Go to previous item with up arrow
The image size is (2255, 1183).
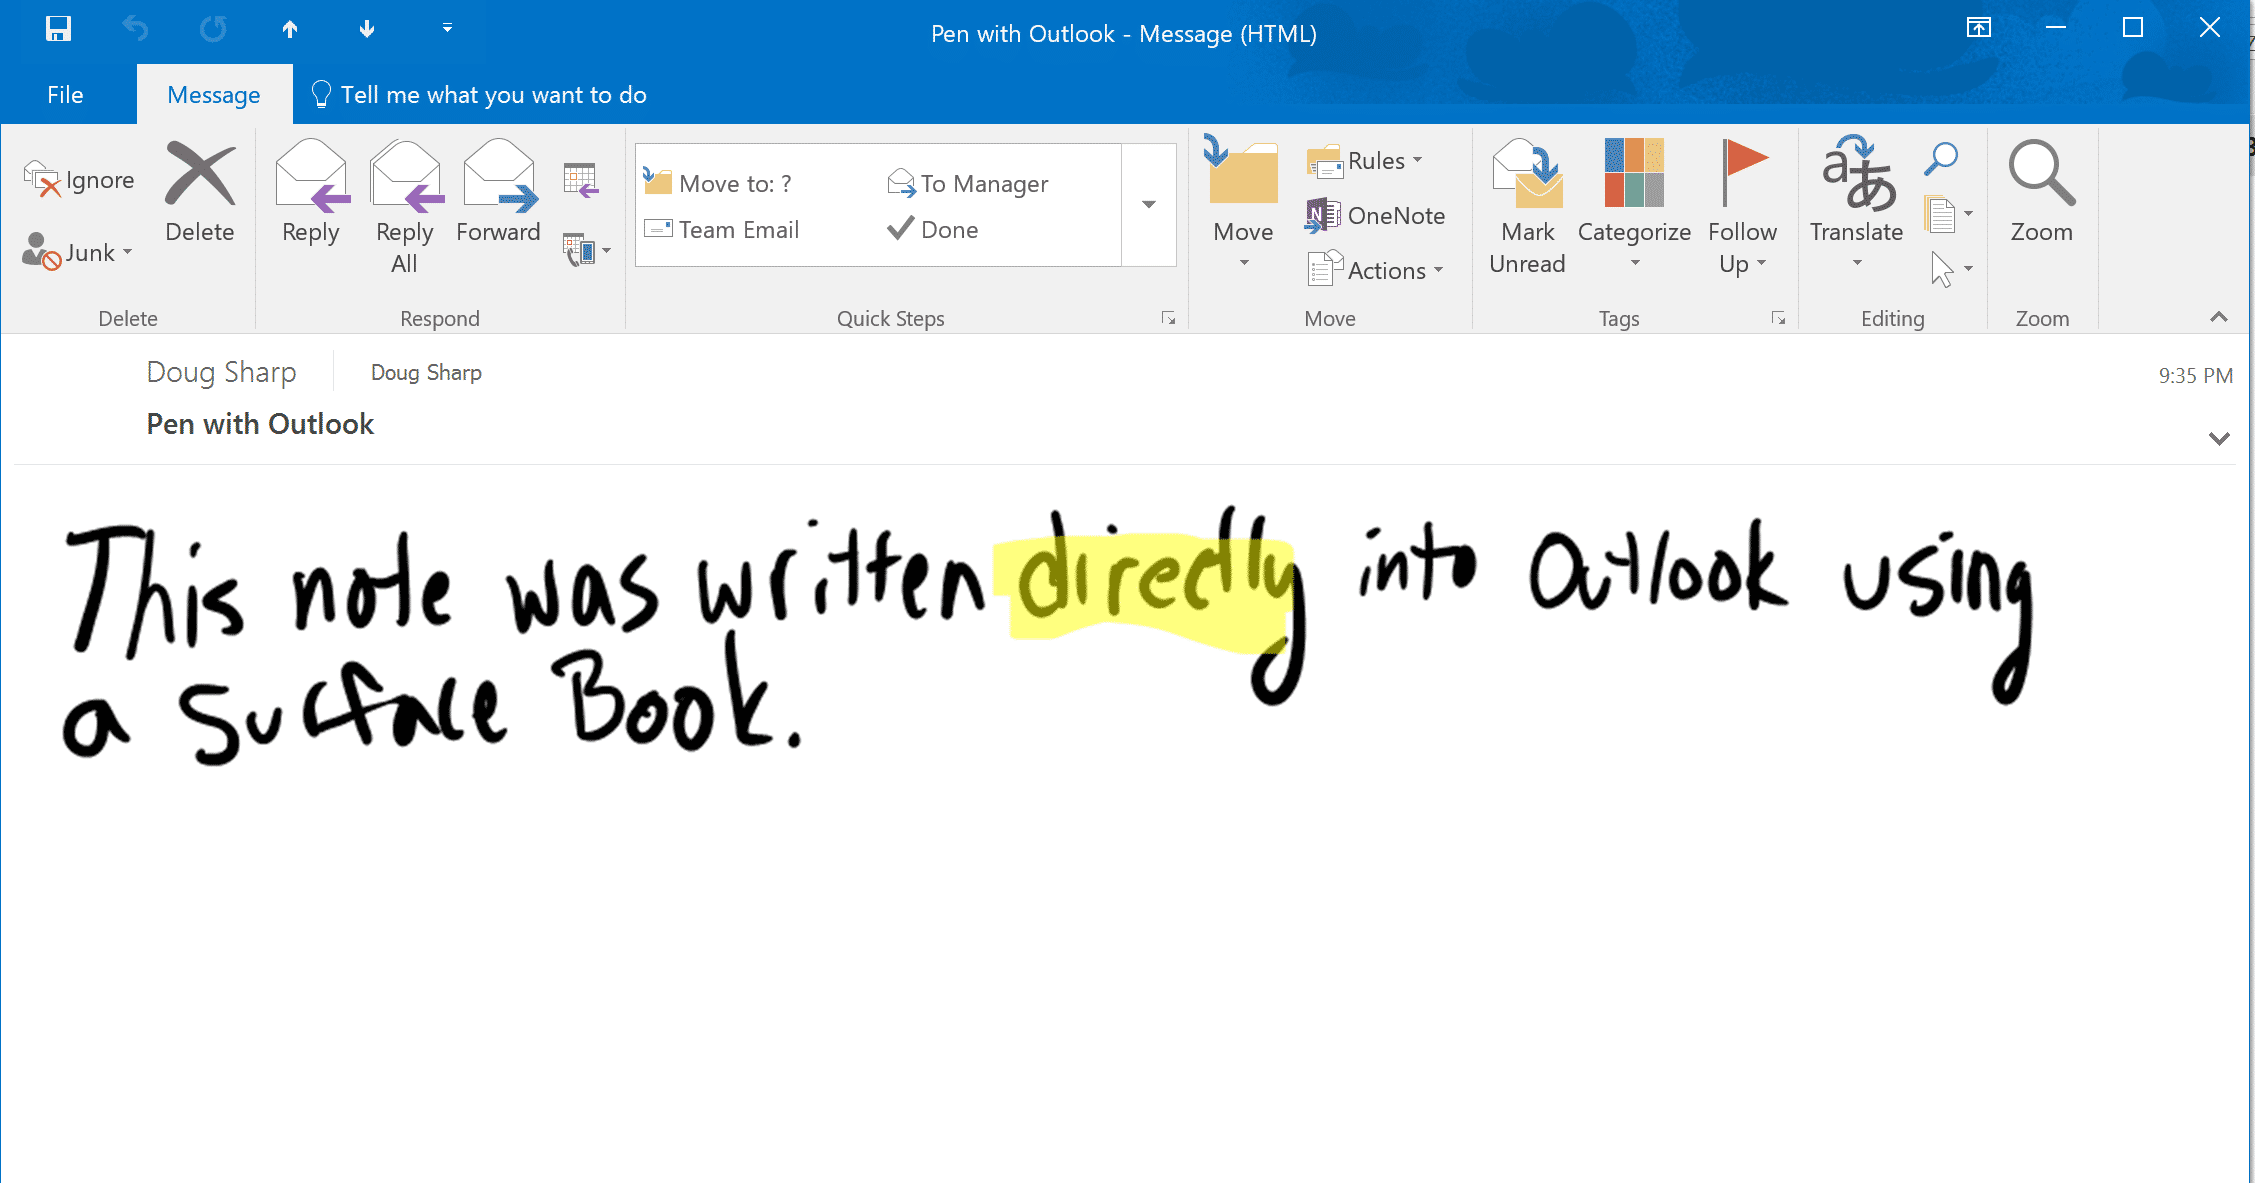tap(290, 29)
